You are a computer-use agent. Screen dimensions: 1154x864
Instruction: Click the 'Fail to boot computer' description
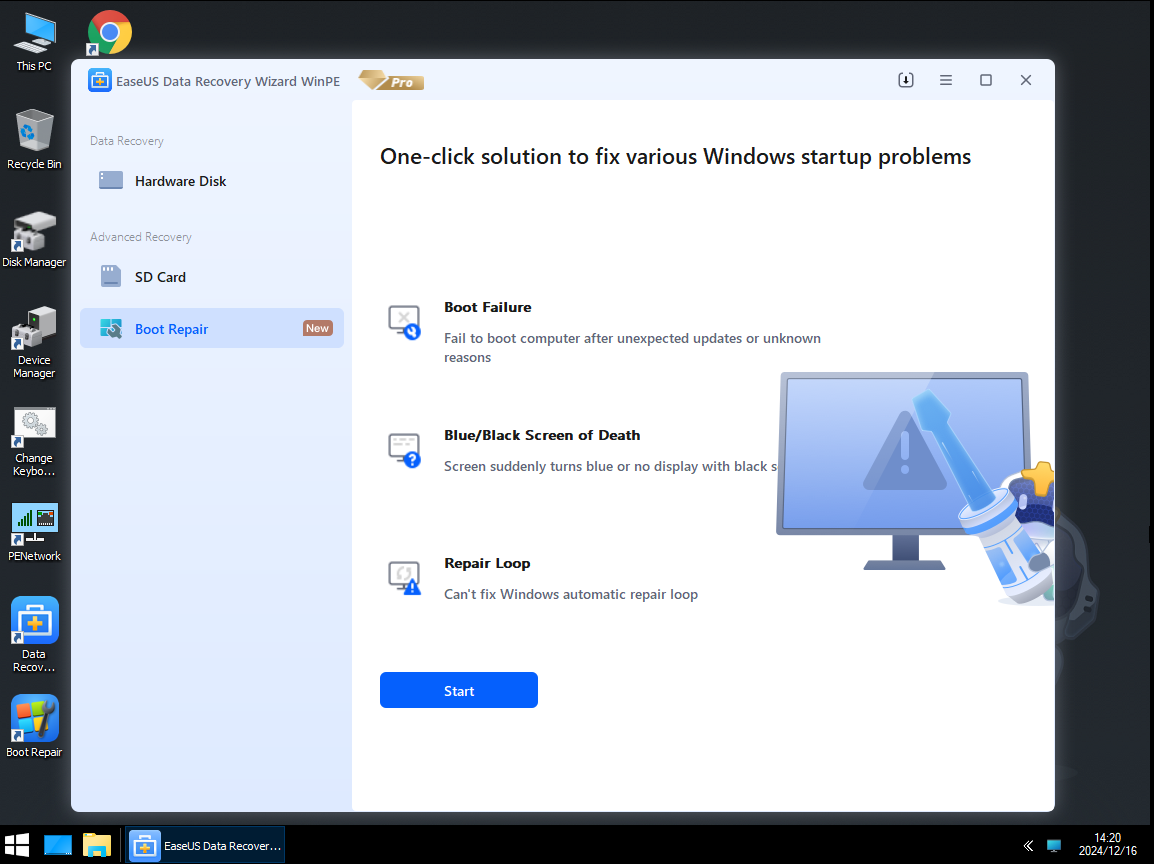[x=632, y=347]
